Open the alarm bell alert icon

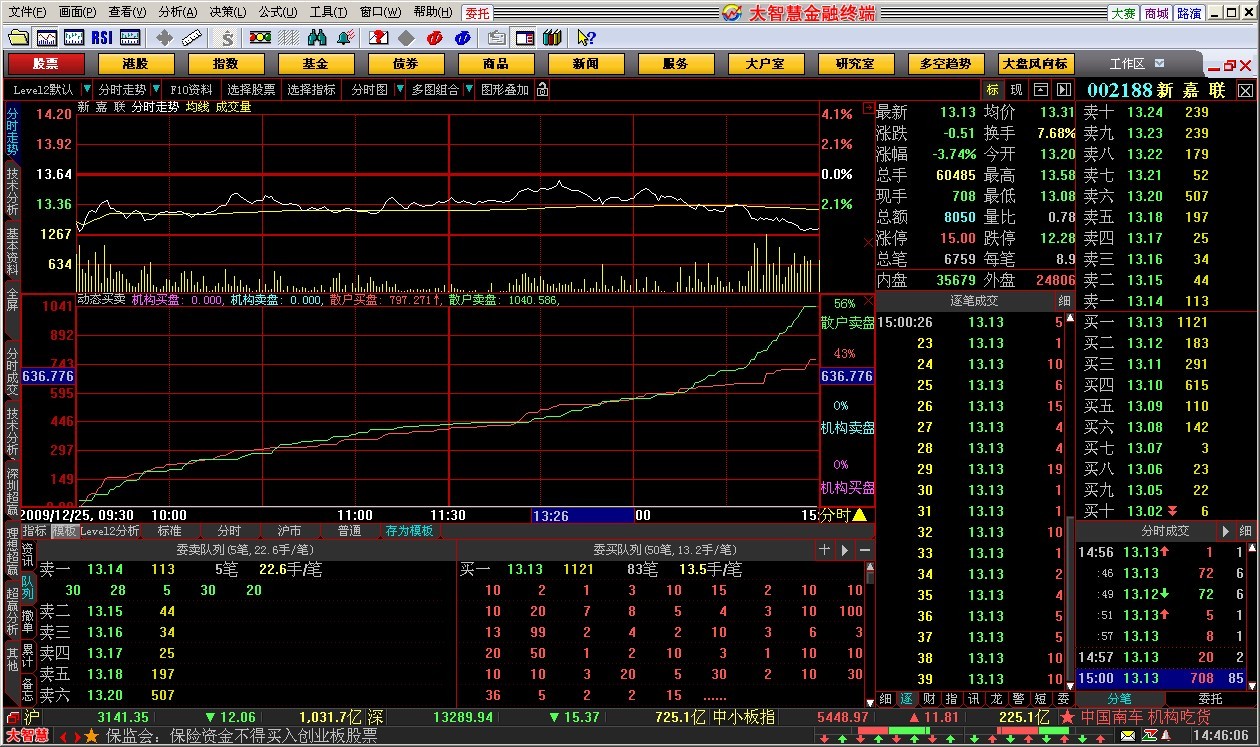click(x=344, y=37)
